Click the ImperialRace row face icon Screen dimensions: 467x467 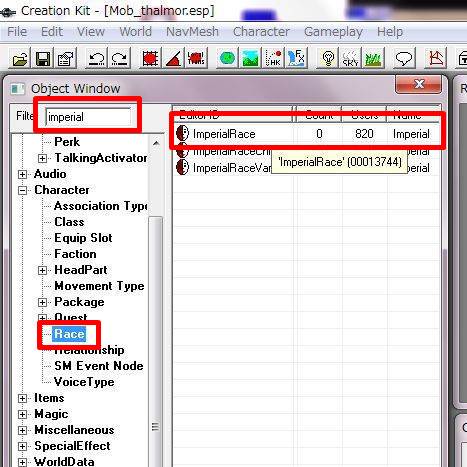click(x=182, y=134)
